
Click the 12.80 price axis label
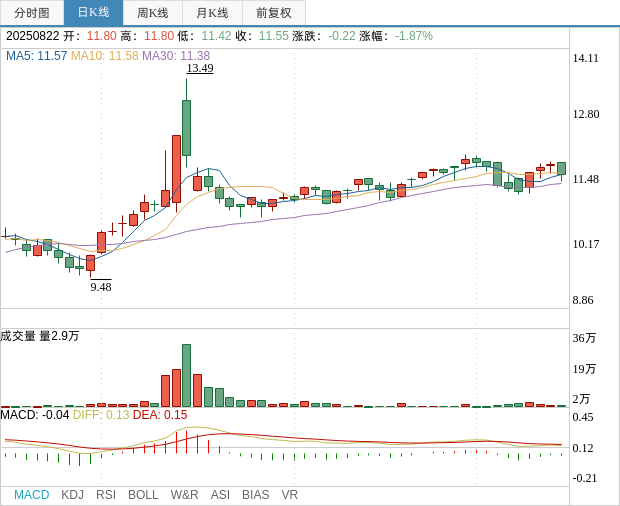586,114
